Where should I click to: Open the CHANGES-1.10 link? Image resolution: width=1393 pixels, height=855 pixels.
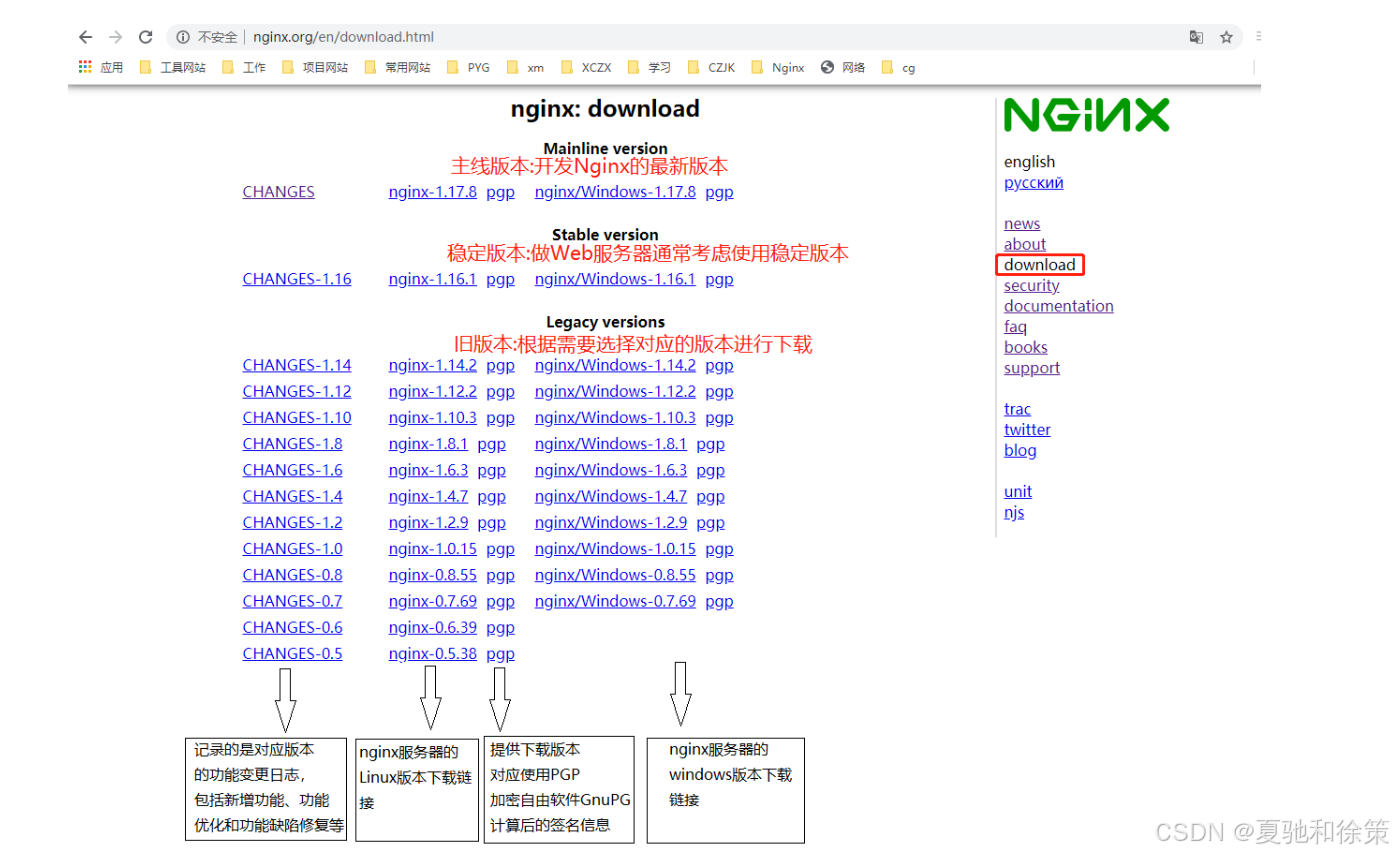pos(297,417)
